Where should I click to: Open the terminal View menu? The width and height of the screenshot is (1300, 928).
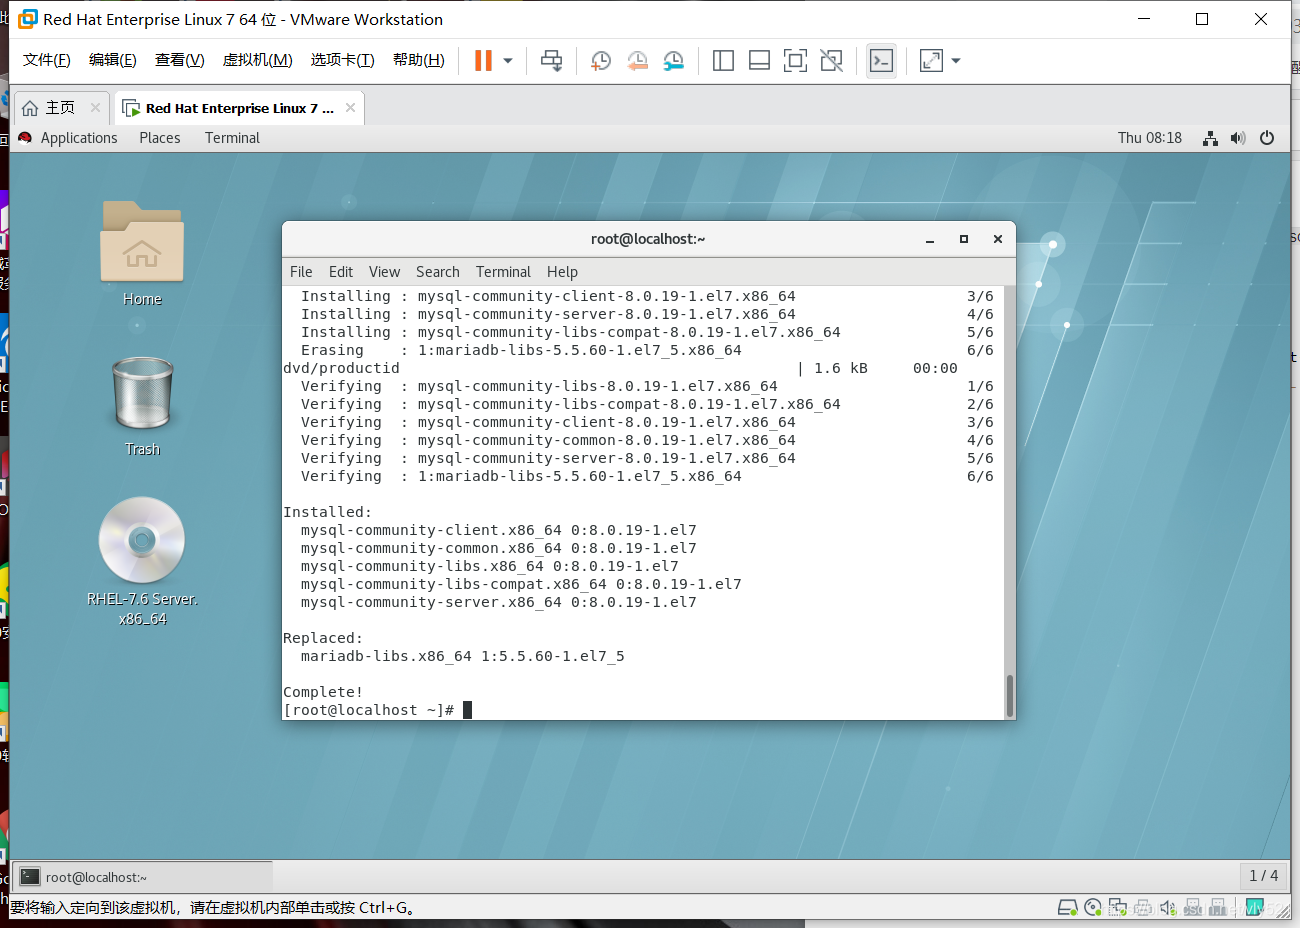point(384,272)
